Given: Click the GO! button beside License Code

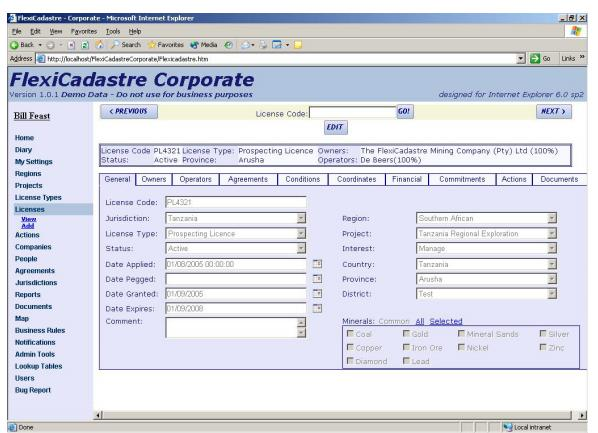Looking at the screenshot, I should [x=405, y=111].
